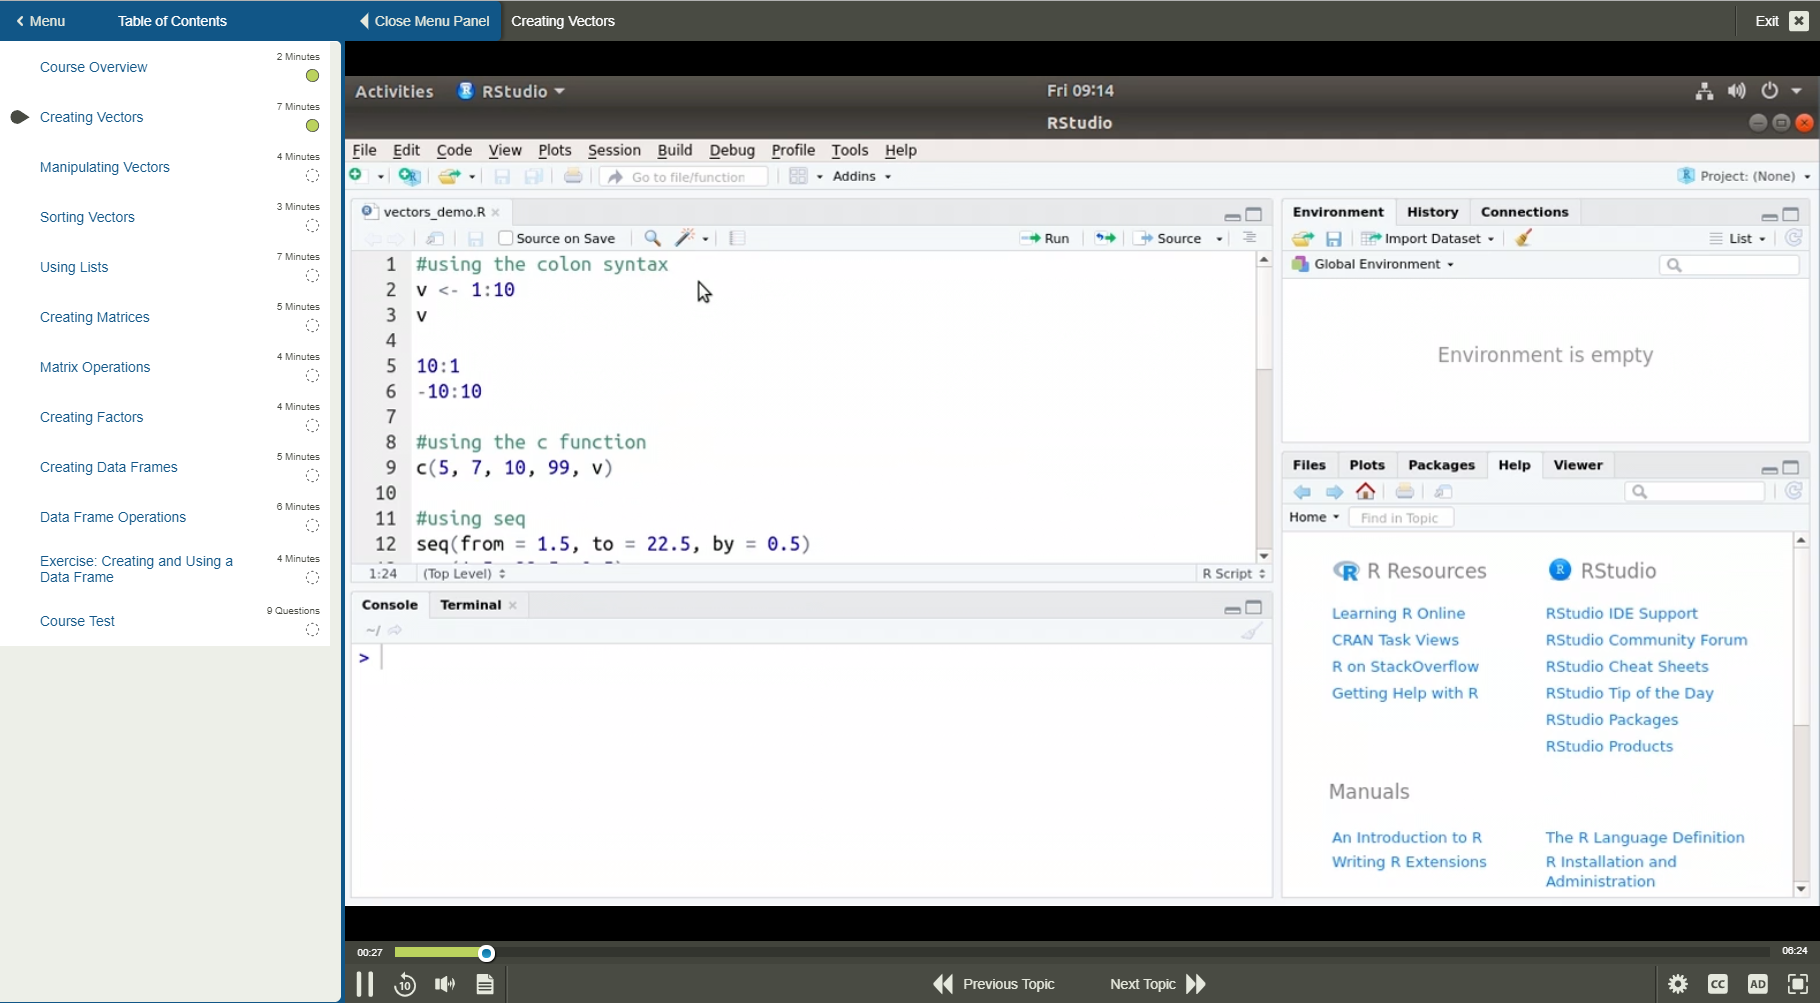Go to the Help home using the house icon

tap(1365, 491)
